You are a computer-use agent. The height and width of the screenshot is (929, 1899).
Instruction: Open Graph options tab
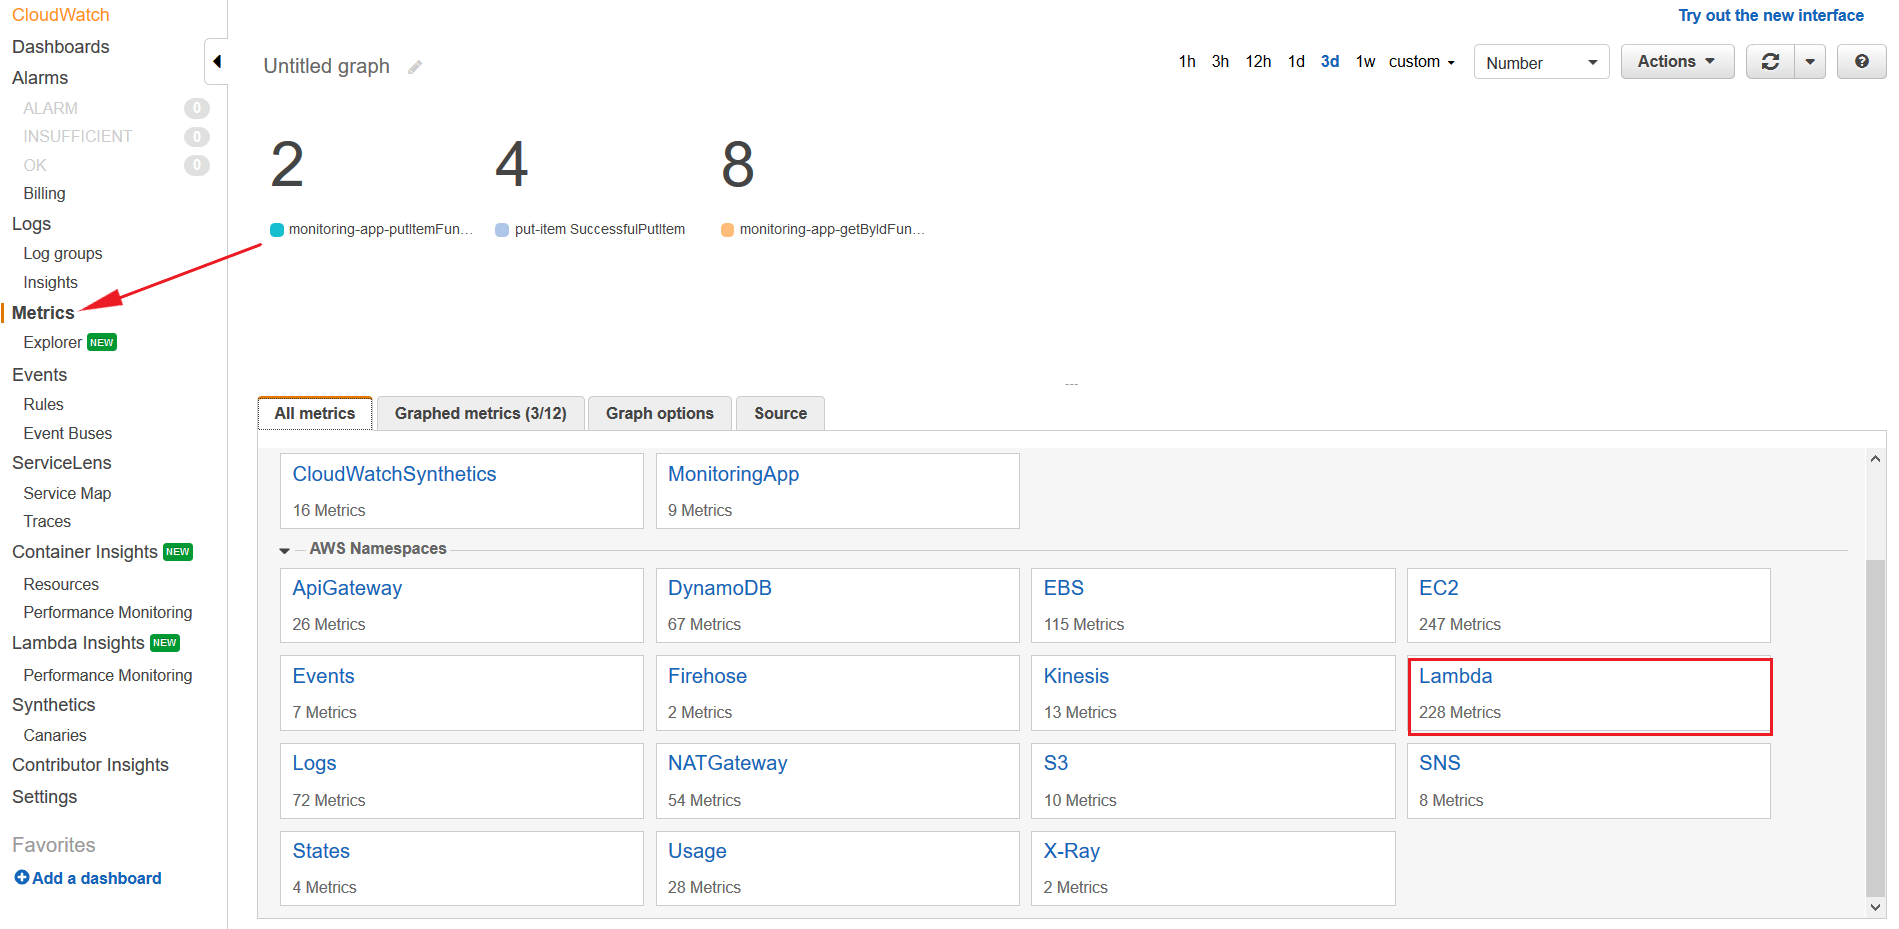point(660,413)
